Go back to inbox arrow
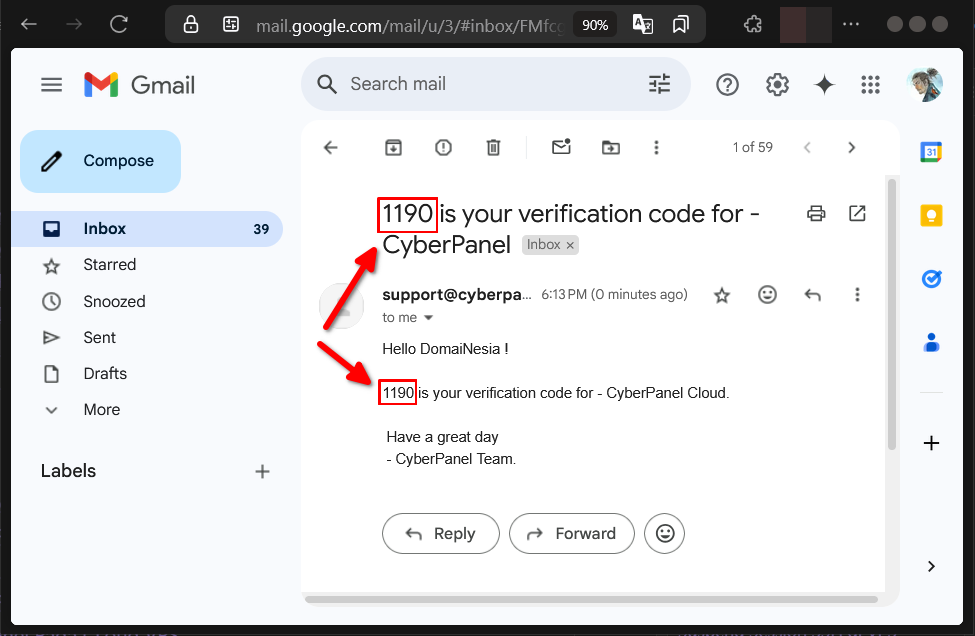Screen dimensions: 975x636 tap(331, 147)
